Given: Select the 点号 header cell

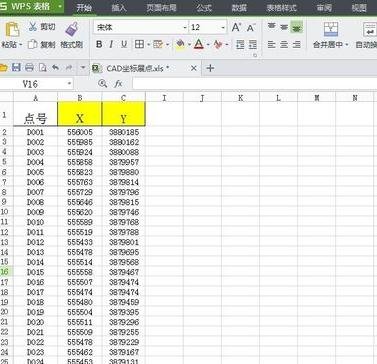Looking at the screenshot, I should click(35, 114).
